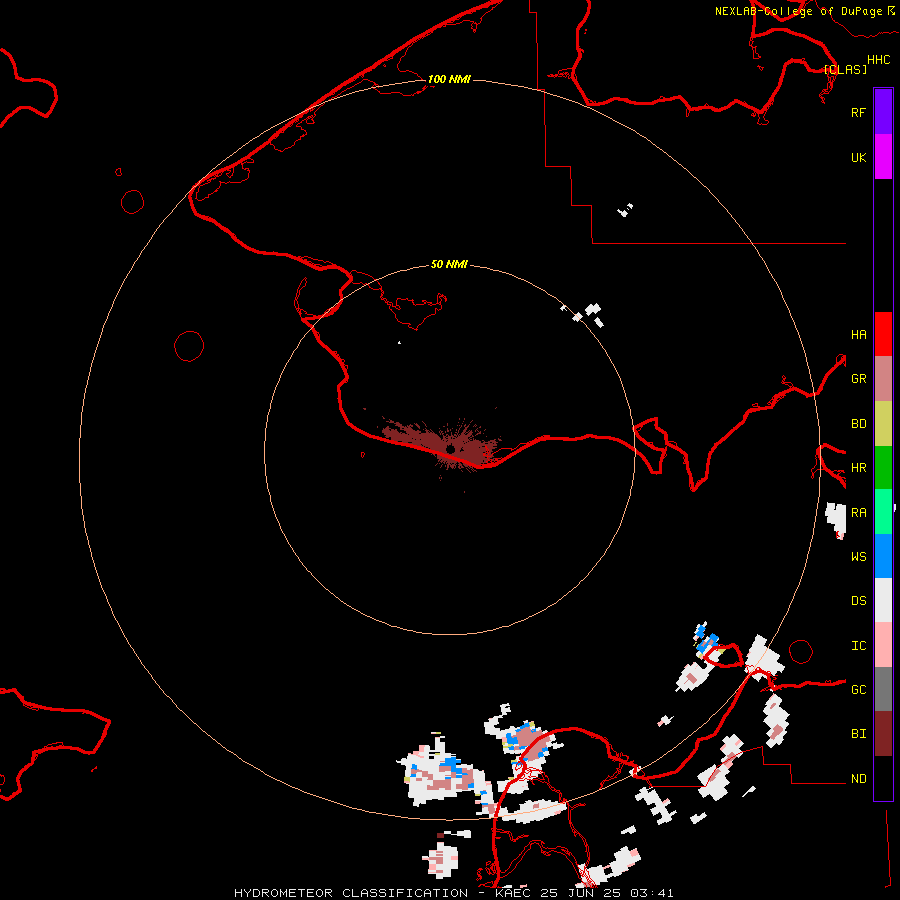This screenshot has width=900, height=900.
Task: Click the "BI" legend label
Action: pyautogui.click(x=858, y=734)
